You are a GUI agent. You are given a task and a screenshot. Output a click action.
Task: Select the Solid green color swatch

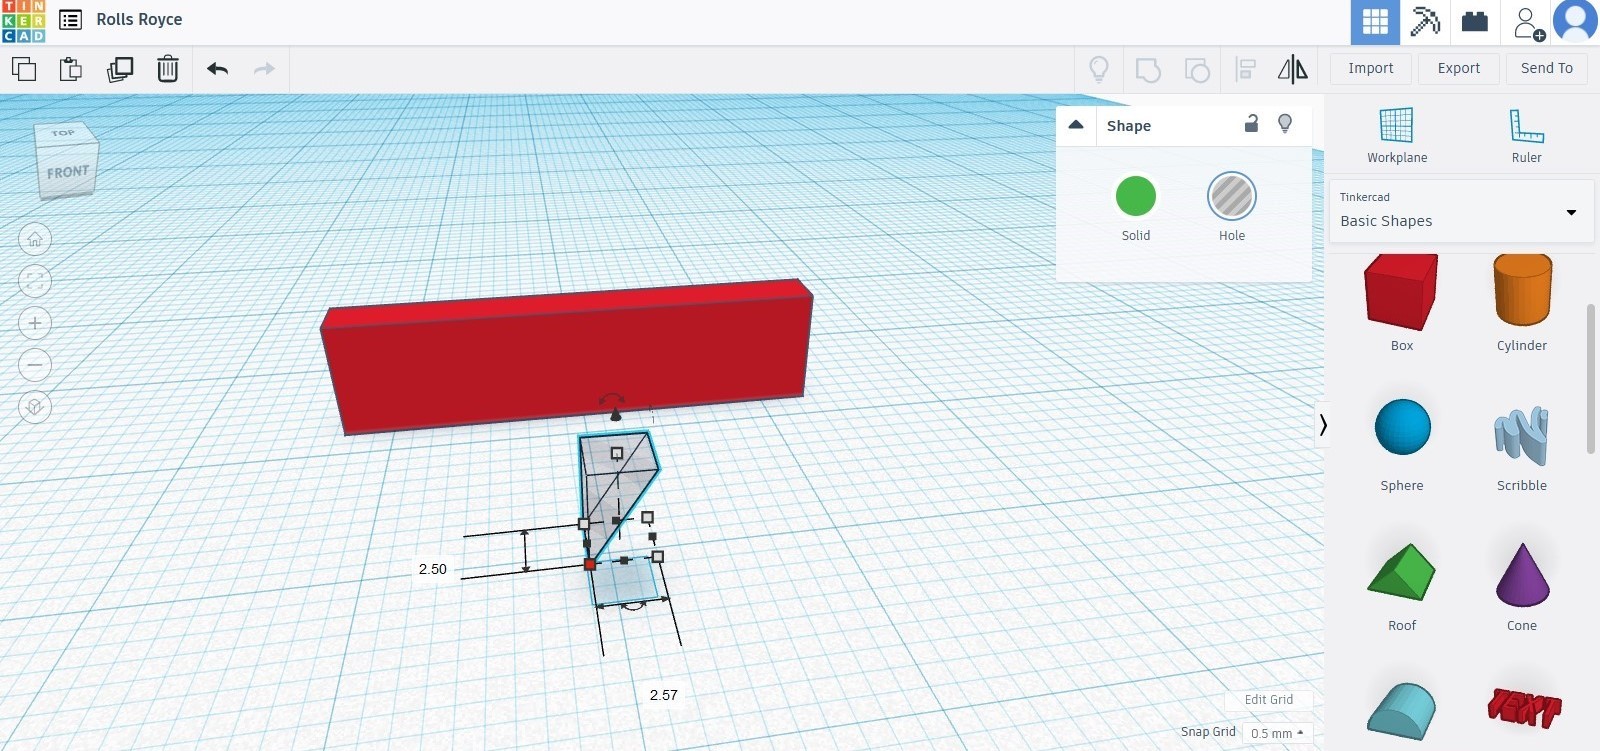coord(1136,196)
